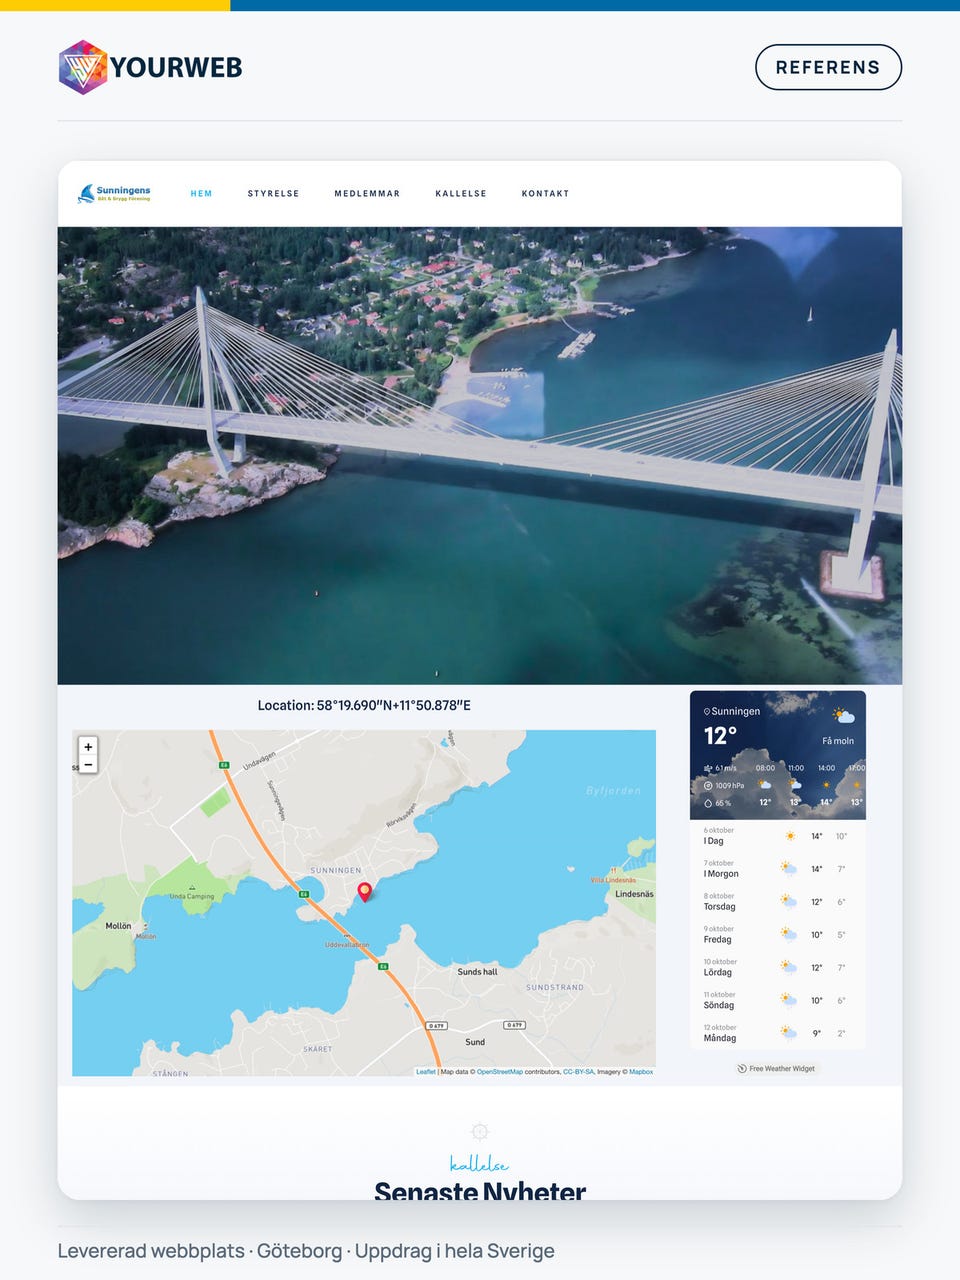Open the HEM menu item
This screenshot has width=960, height=1280.
coord(202,194)
